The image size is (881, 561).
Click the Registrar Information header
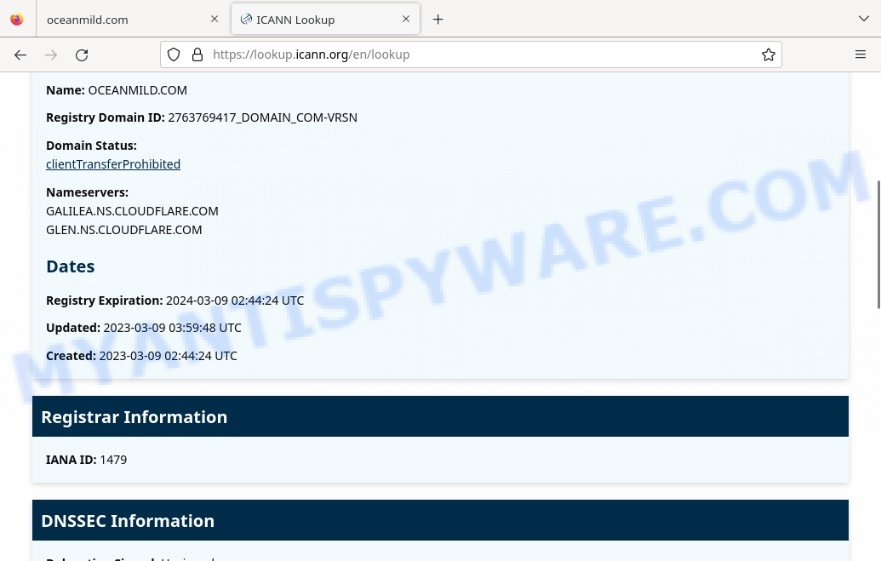tap(440, 417)
